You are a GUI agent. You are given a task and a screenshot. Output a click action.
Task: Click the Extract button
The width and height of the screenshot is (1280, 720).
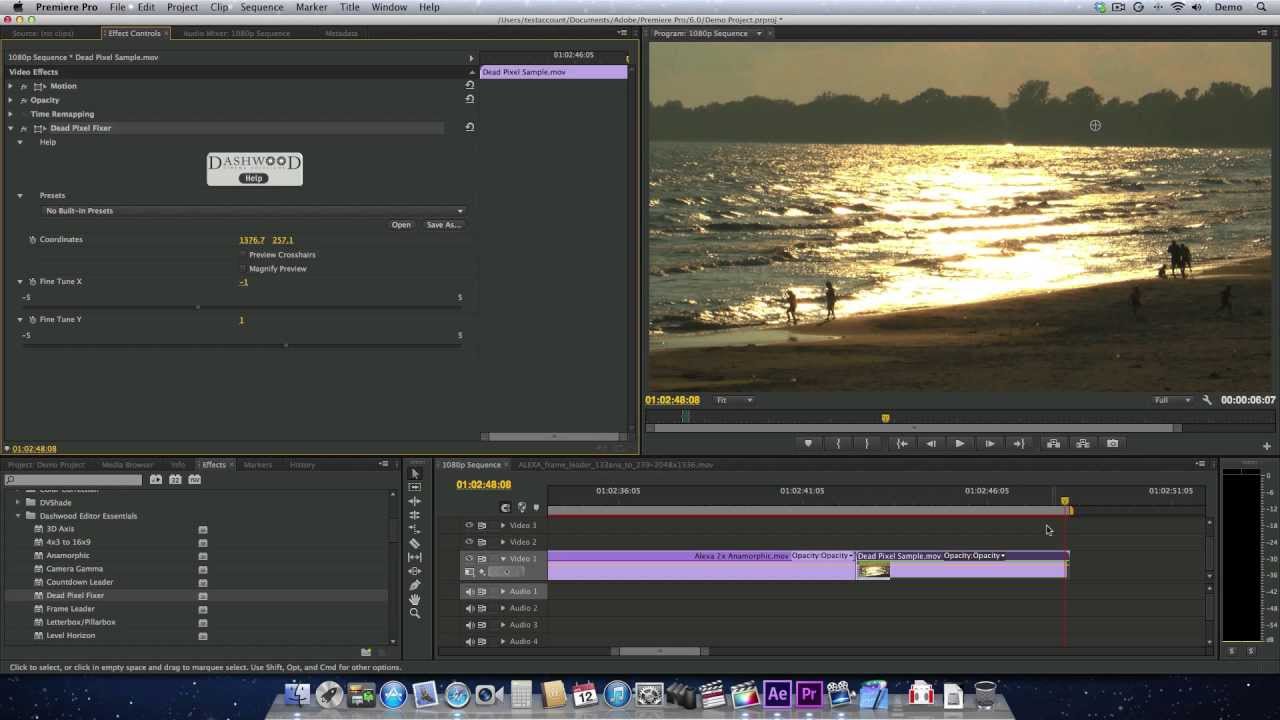[x=1082, y=444]
